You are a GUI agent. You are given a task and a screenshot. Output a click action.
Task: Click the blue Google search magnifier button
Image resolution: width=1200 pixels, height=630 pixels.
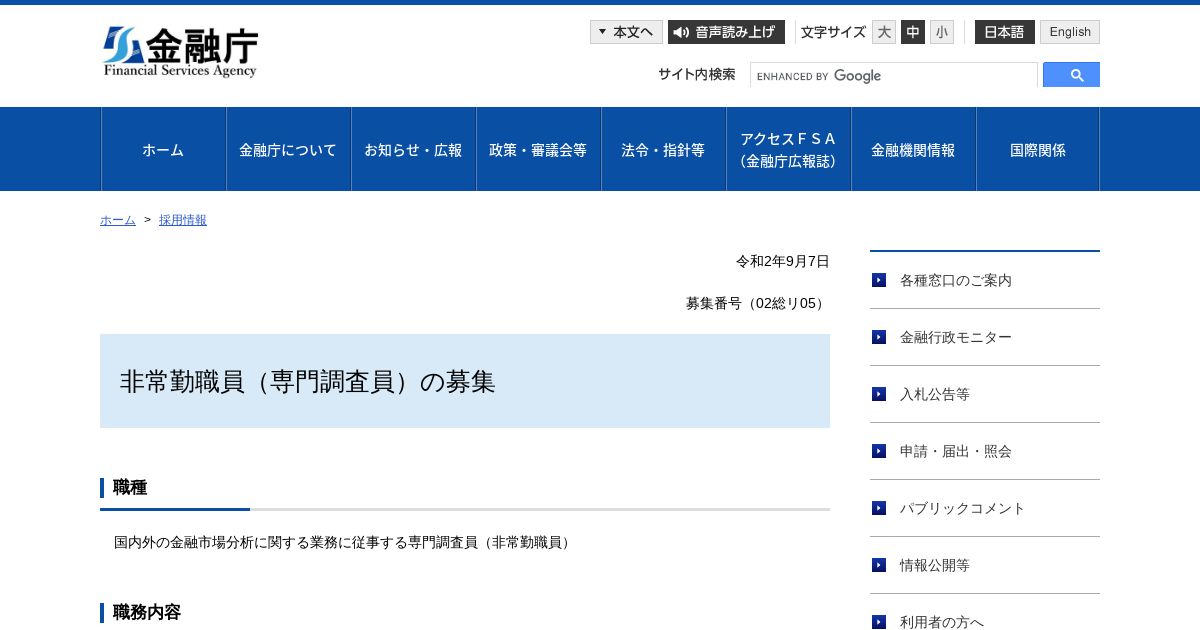tap(1071, 75)
